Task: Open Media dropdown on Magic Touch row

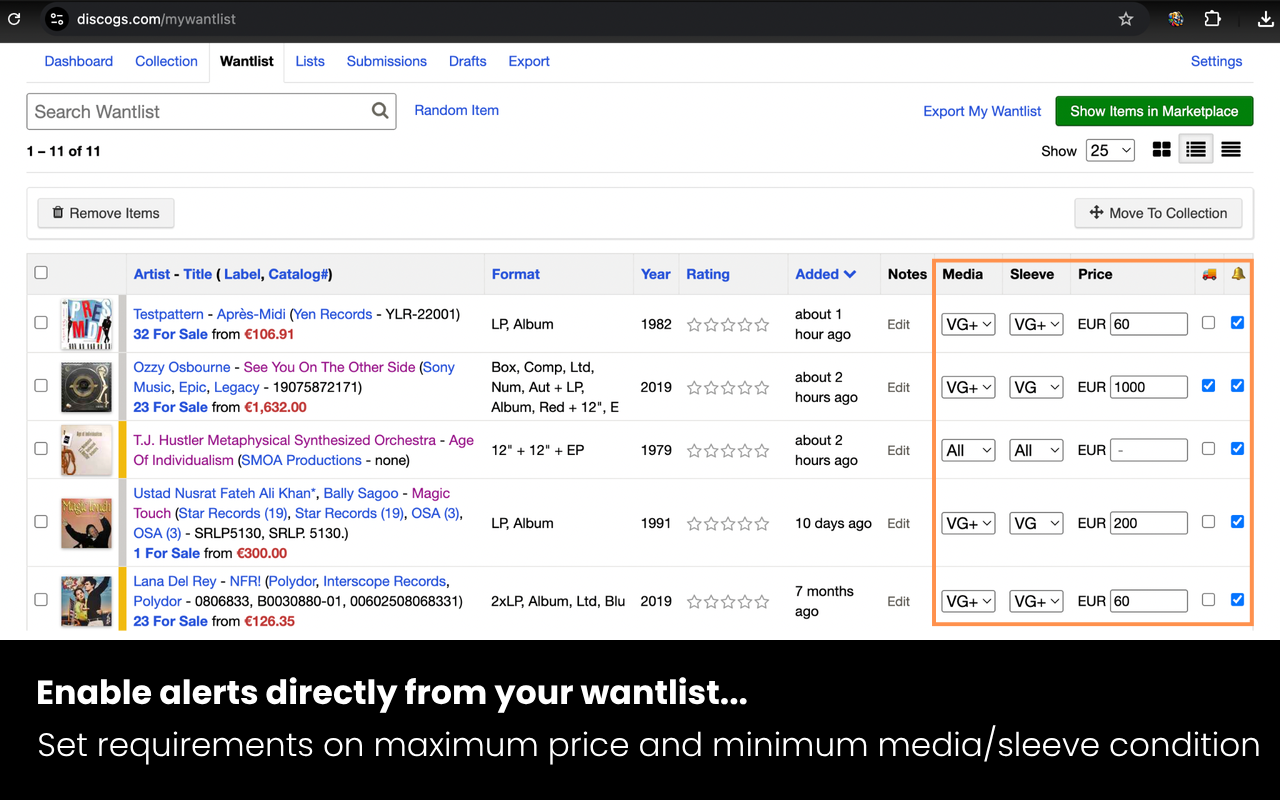Action: 968,523
